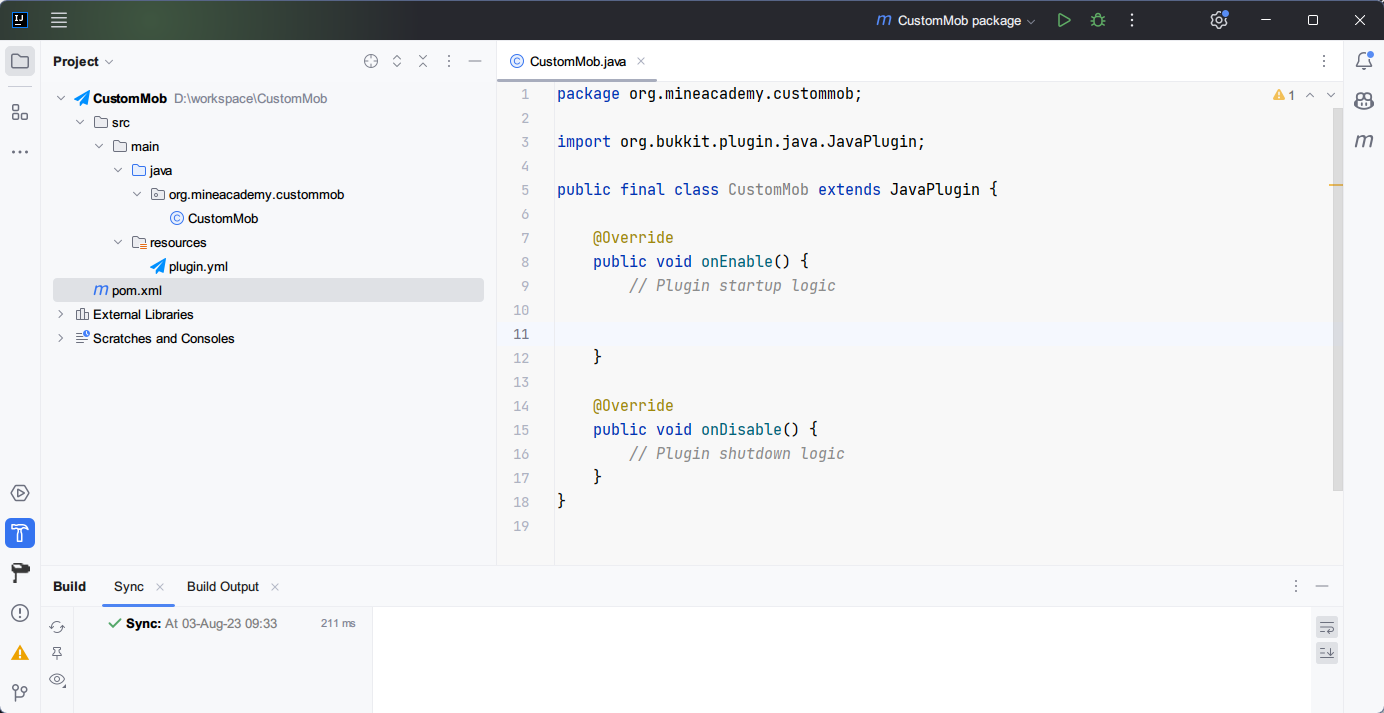Click Select Opened File target icon

(371, 61)
